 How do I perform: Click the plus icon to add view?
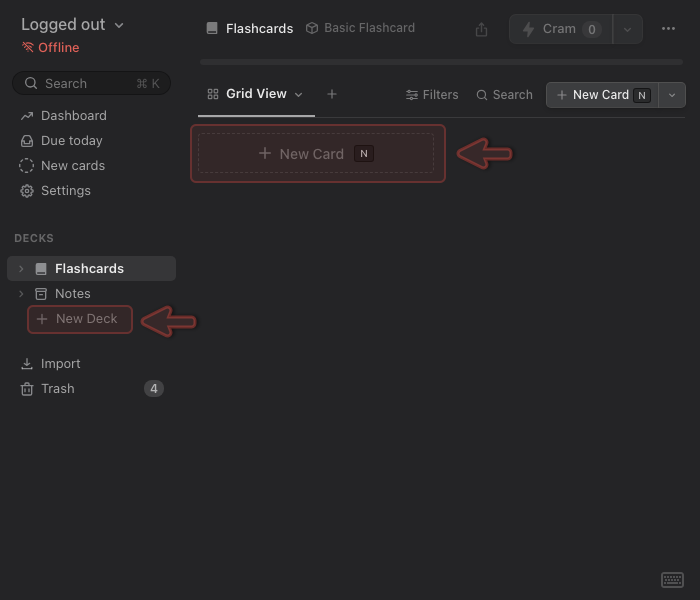pyautogui.click(x=332, y=94)
